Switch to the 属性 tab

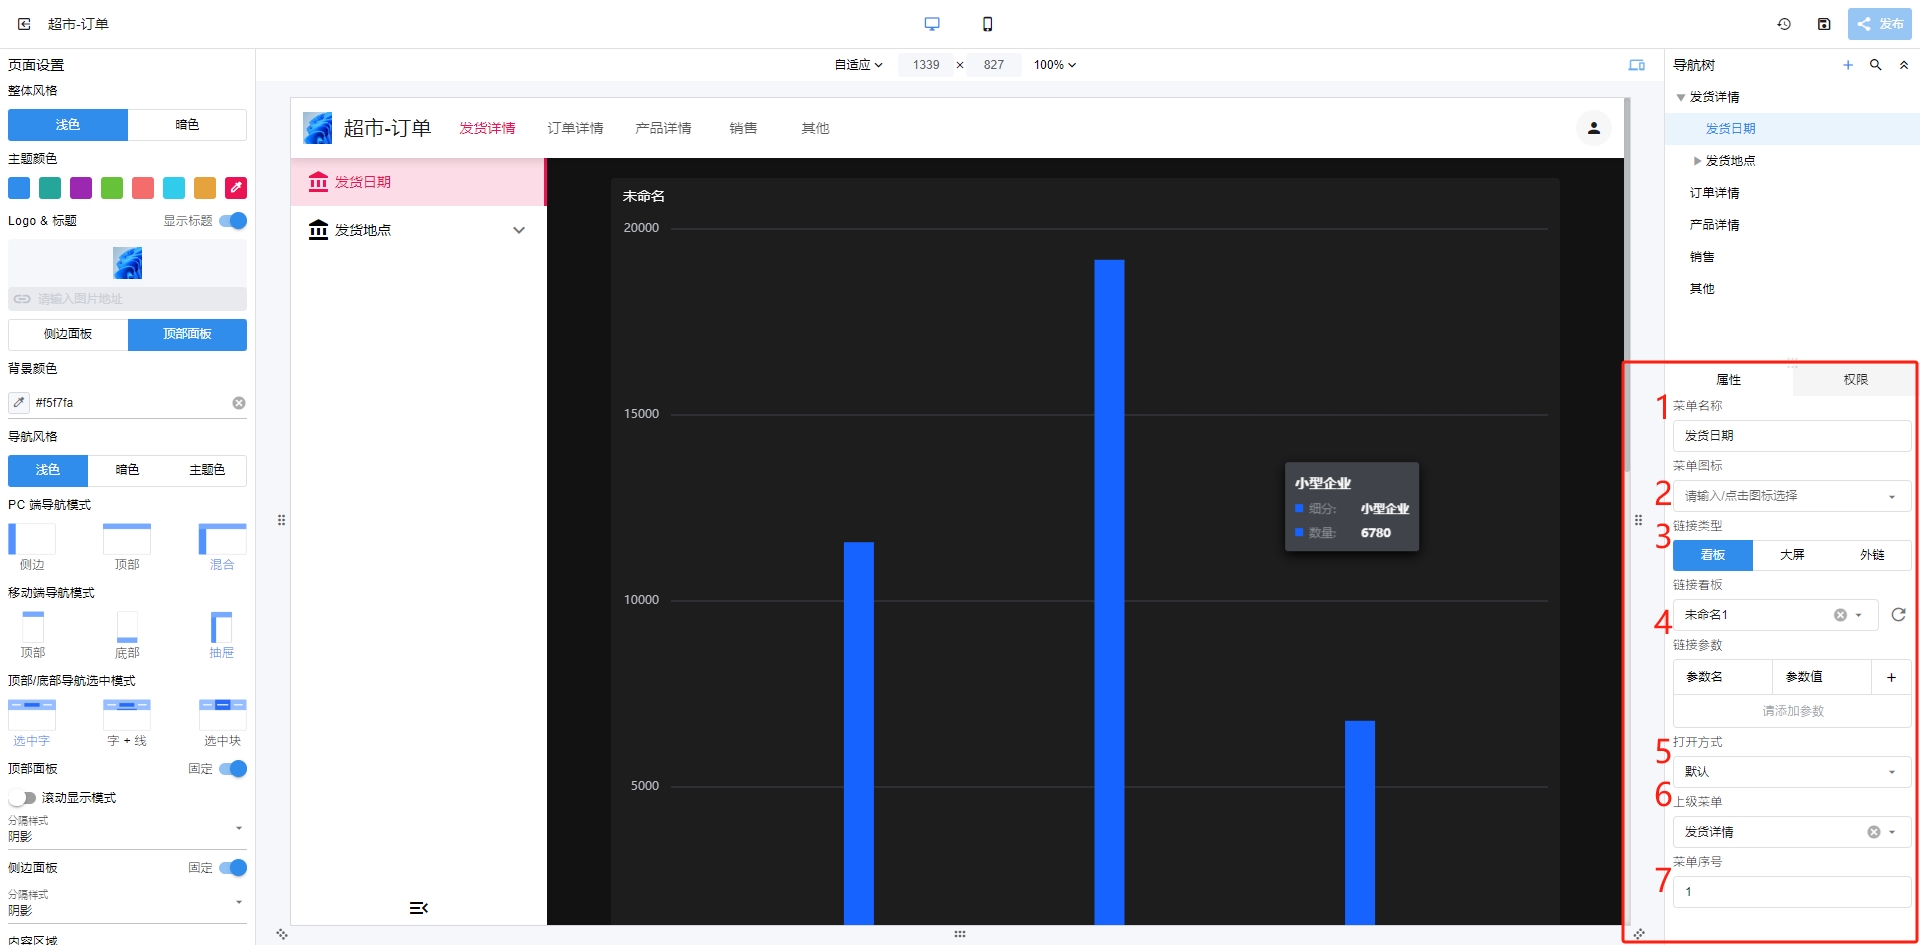1728,380
